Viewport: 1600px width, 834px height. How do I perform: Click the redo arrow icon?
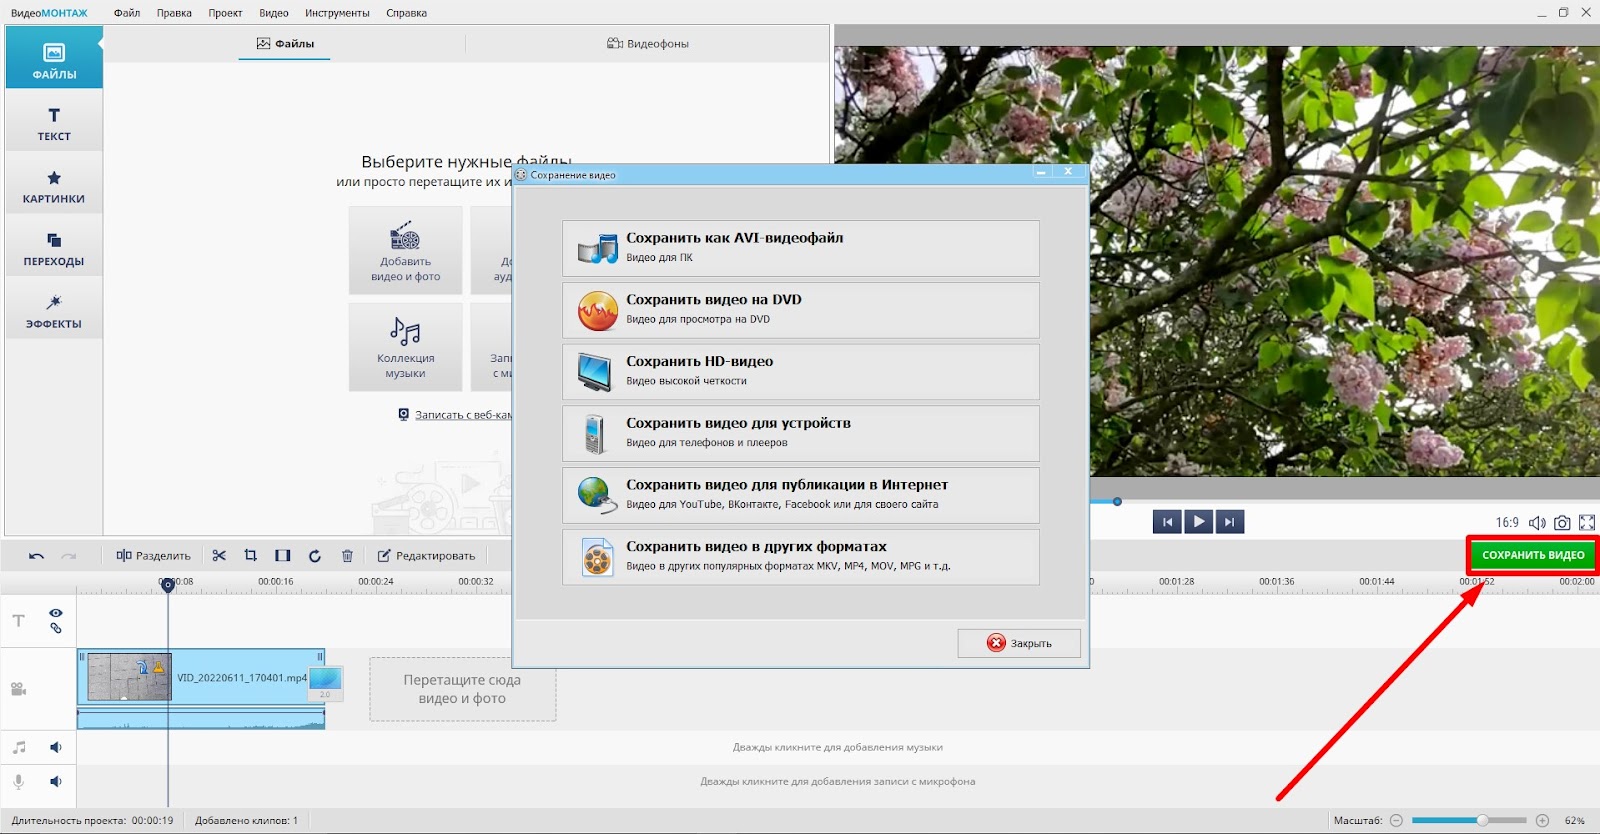(x=69, y=556)
